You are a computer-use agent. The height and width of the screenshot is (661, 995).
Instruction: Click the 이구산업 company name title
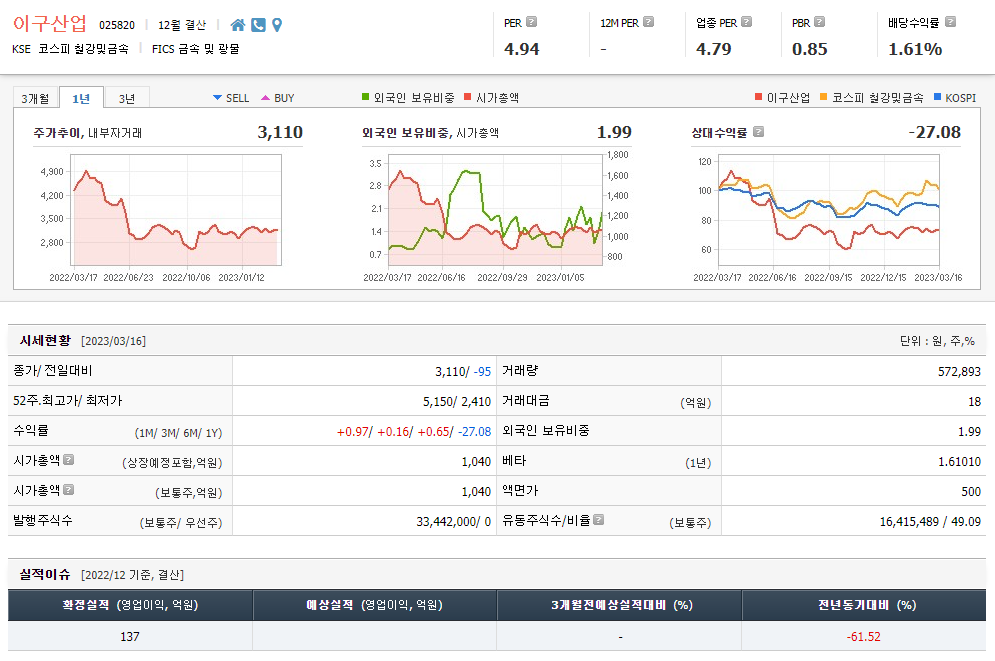[50, 23]
